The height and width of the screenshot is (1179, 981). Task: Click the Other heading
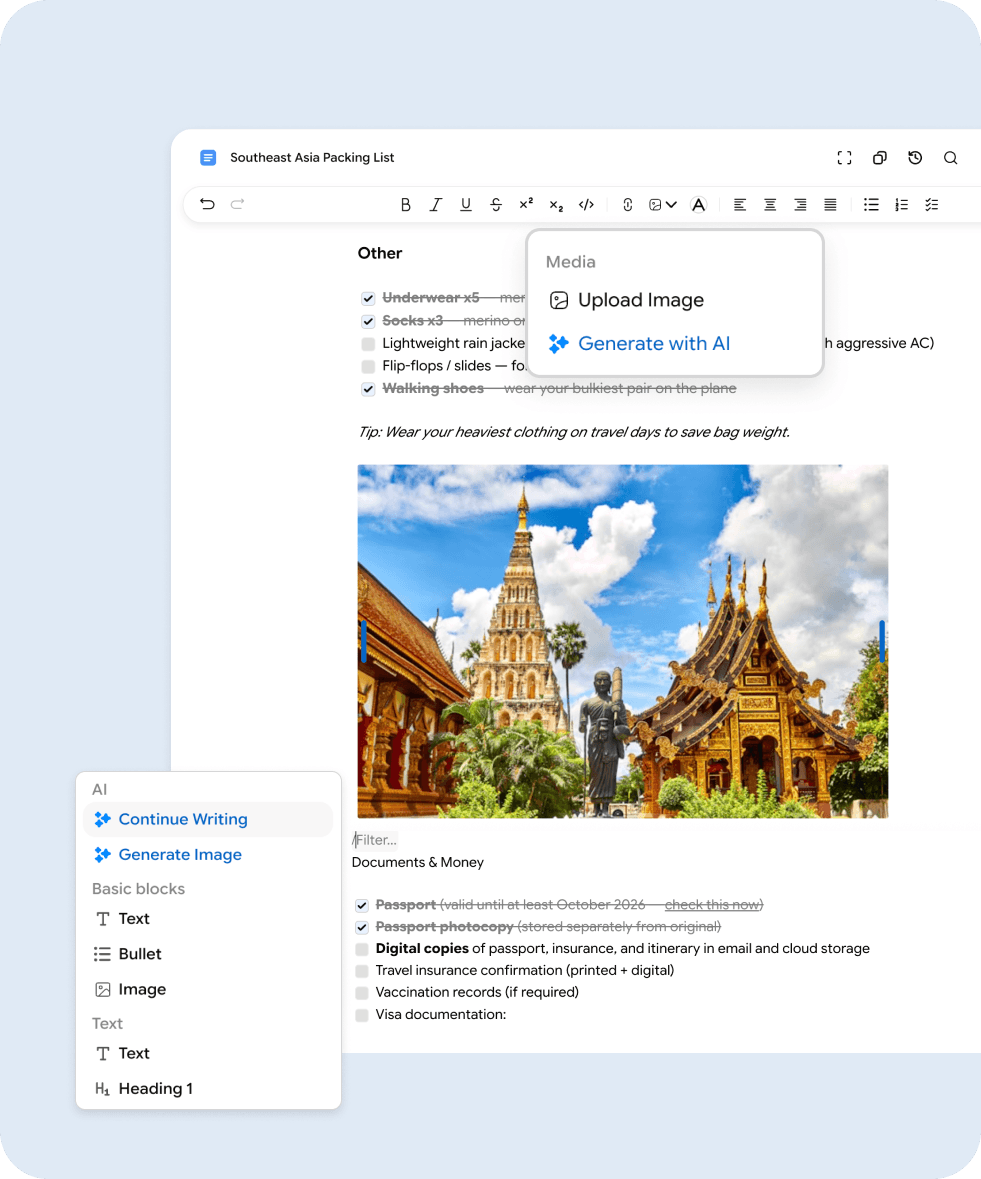[380, 253]
